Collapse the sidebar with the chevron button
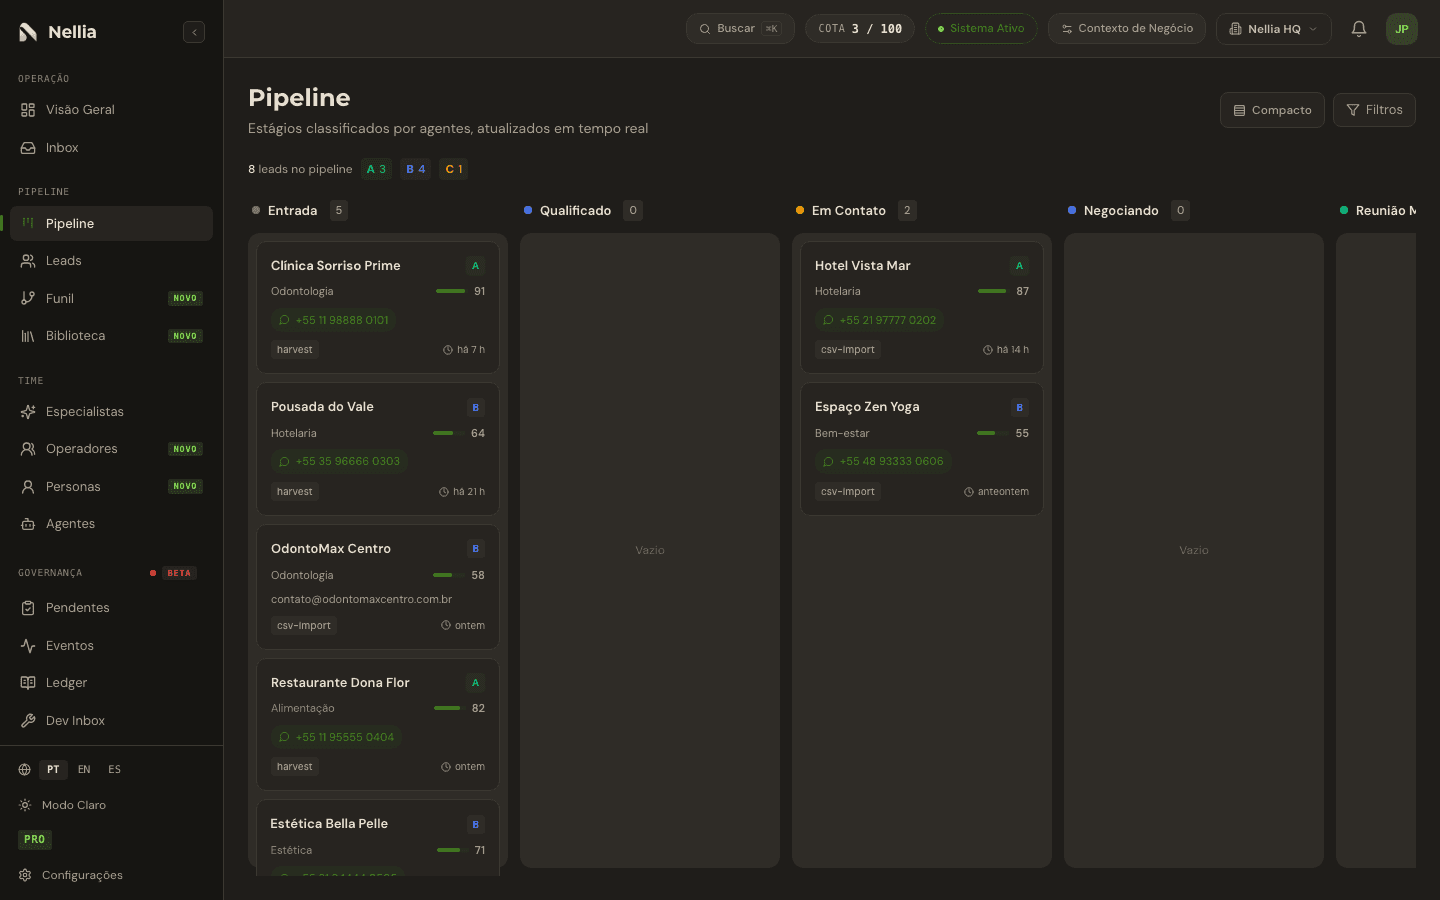 (194, 32)
